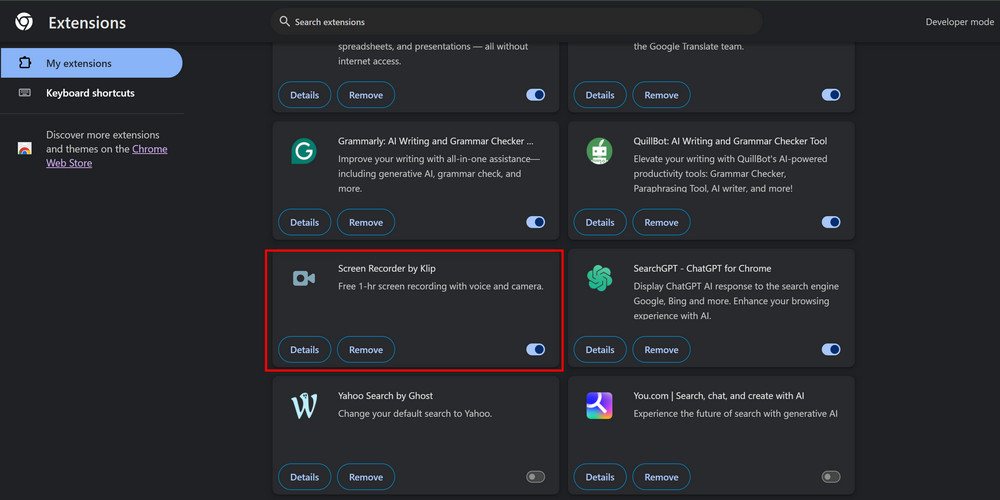
Task: Click the You.com colorful icon
Action: [599, 406]
